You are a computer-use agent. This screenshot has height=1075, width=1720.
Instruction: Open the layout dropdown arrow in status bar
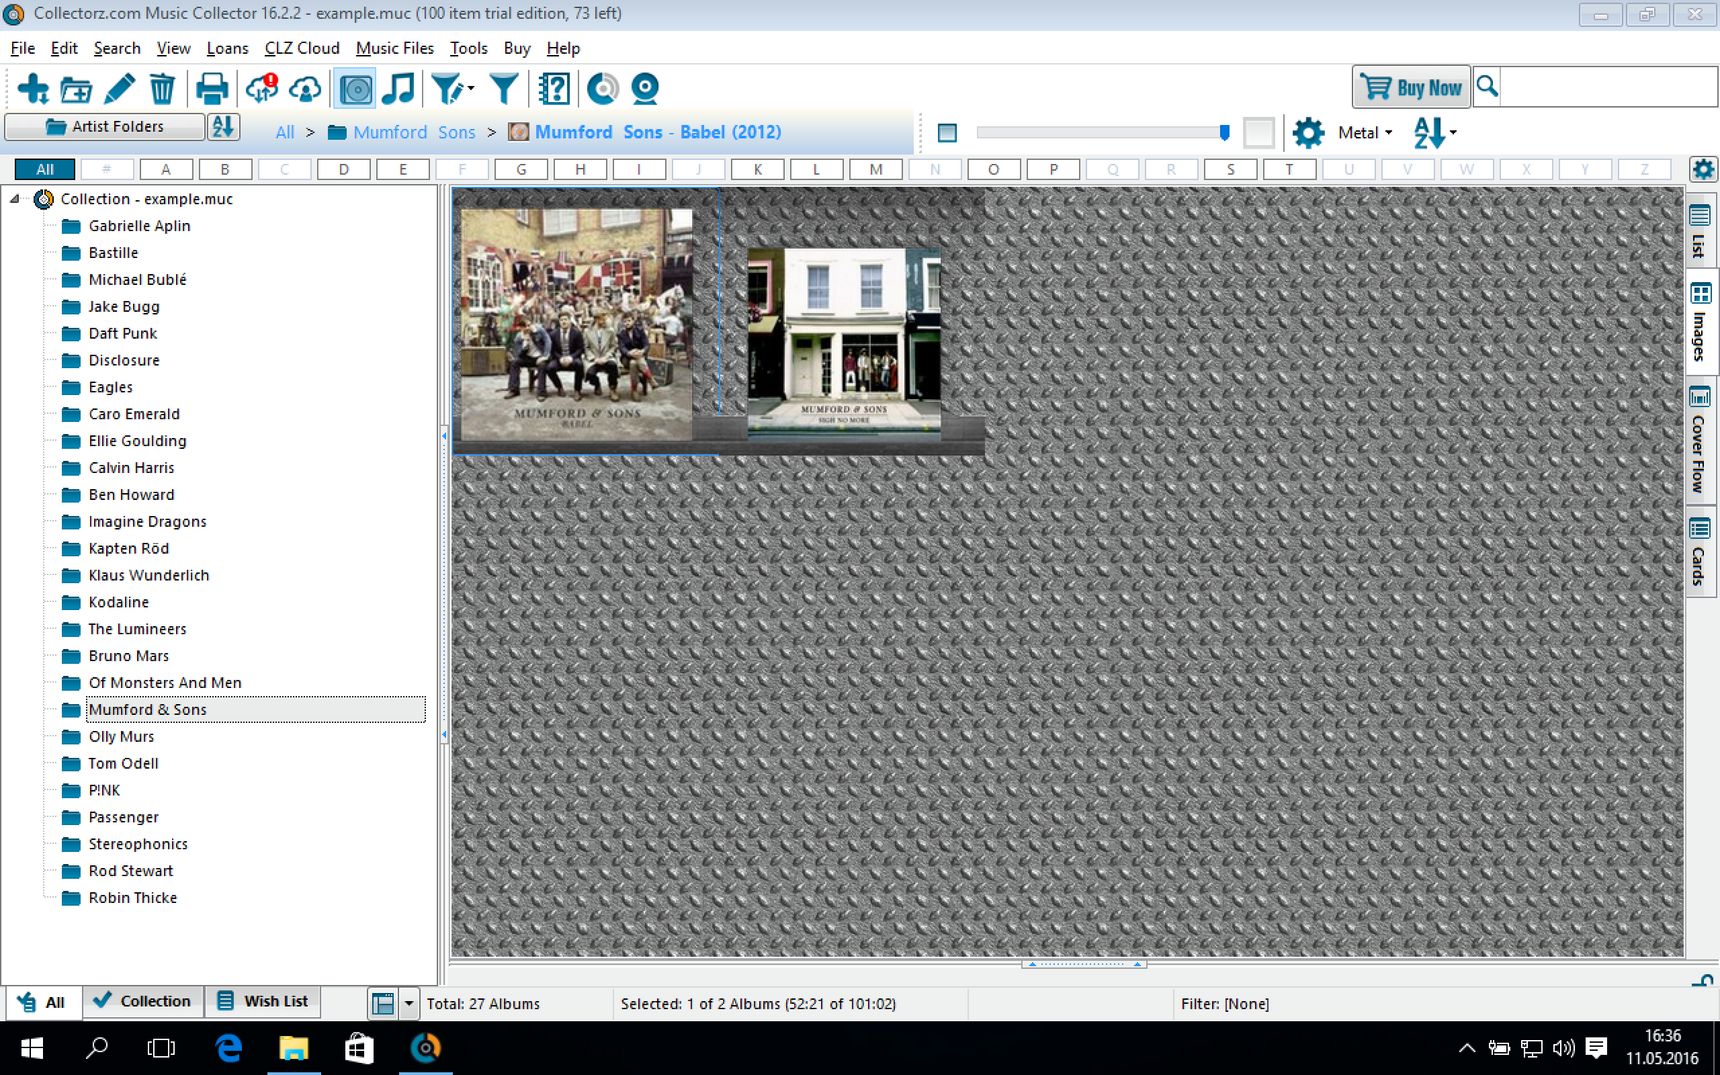pyautogui.click(x=408, y=1003)
